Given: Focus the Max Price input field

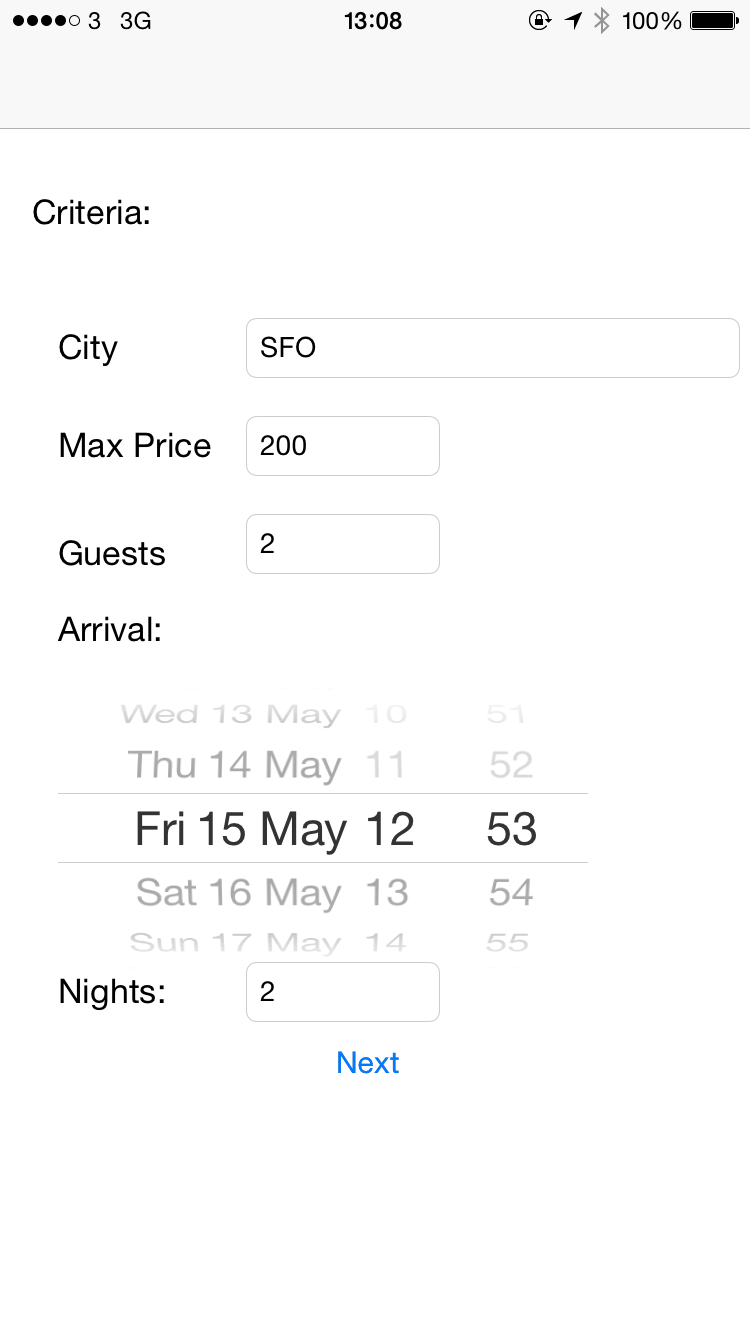Looking at the screenshot, I should [x=342, y=446].
